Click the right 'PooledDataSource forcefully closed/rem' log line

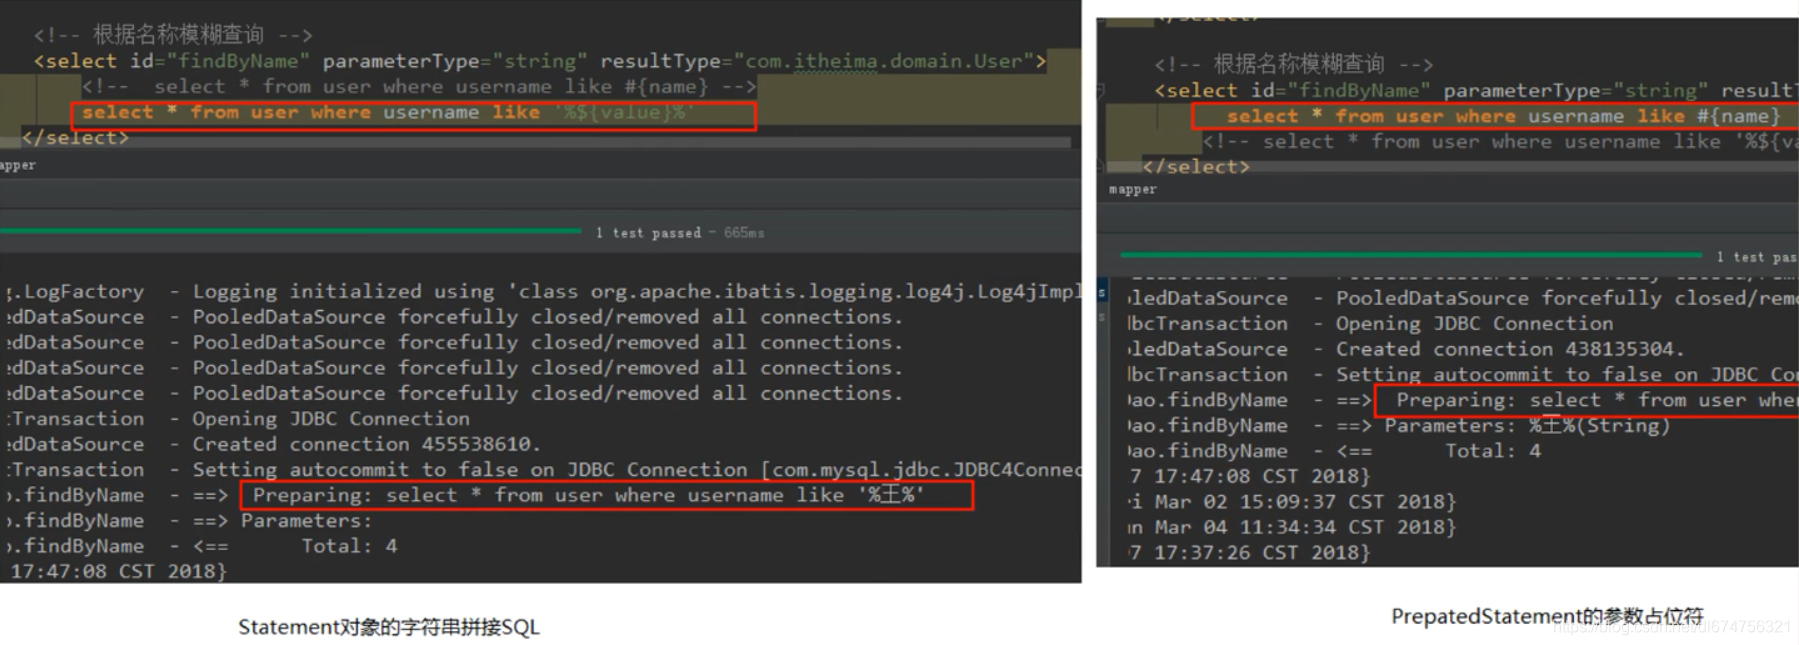tap(1463, 299)
